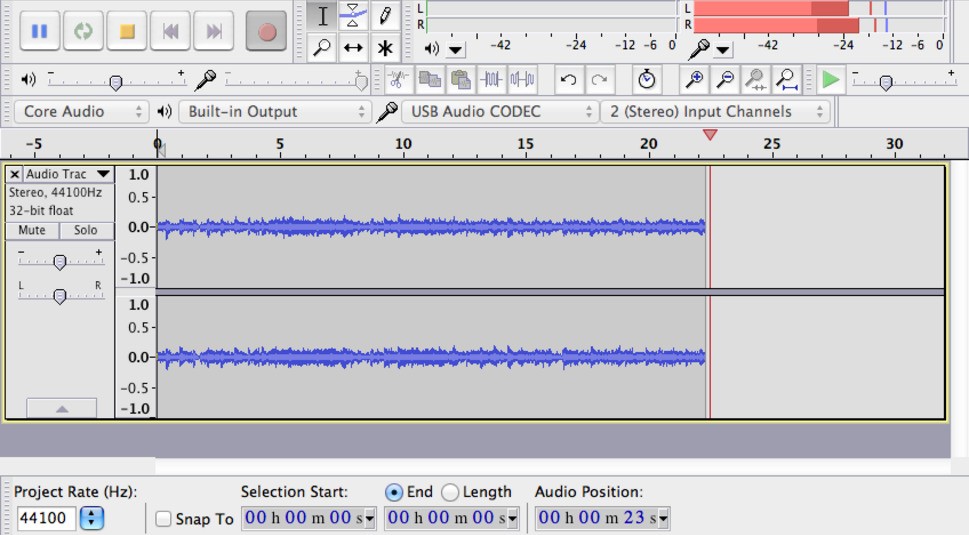Click the timeline ruler at 10 seconds
The height and width of the screenshot is (535, 969).
pyautogui.click(x=403, y=144)
